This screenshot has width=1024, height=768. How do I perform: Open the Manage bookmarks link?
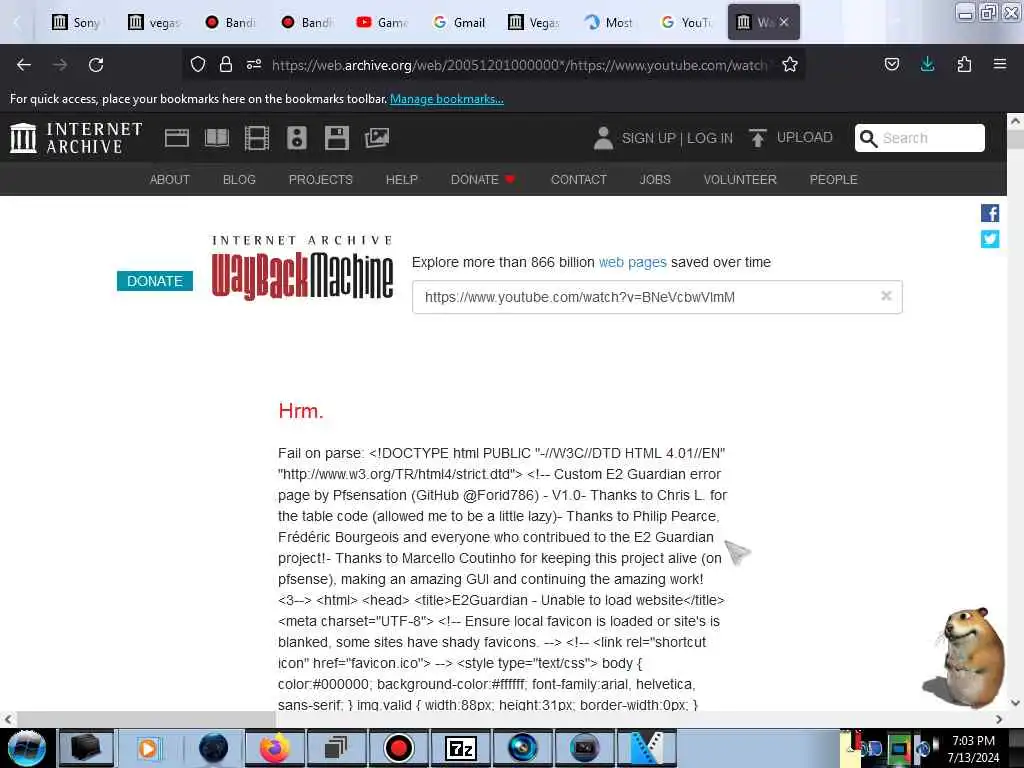pyautogui.click(x=447, y=99)
